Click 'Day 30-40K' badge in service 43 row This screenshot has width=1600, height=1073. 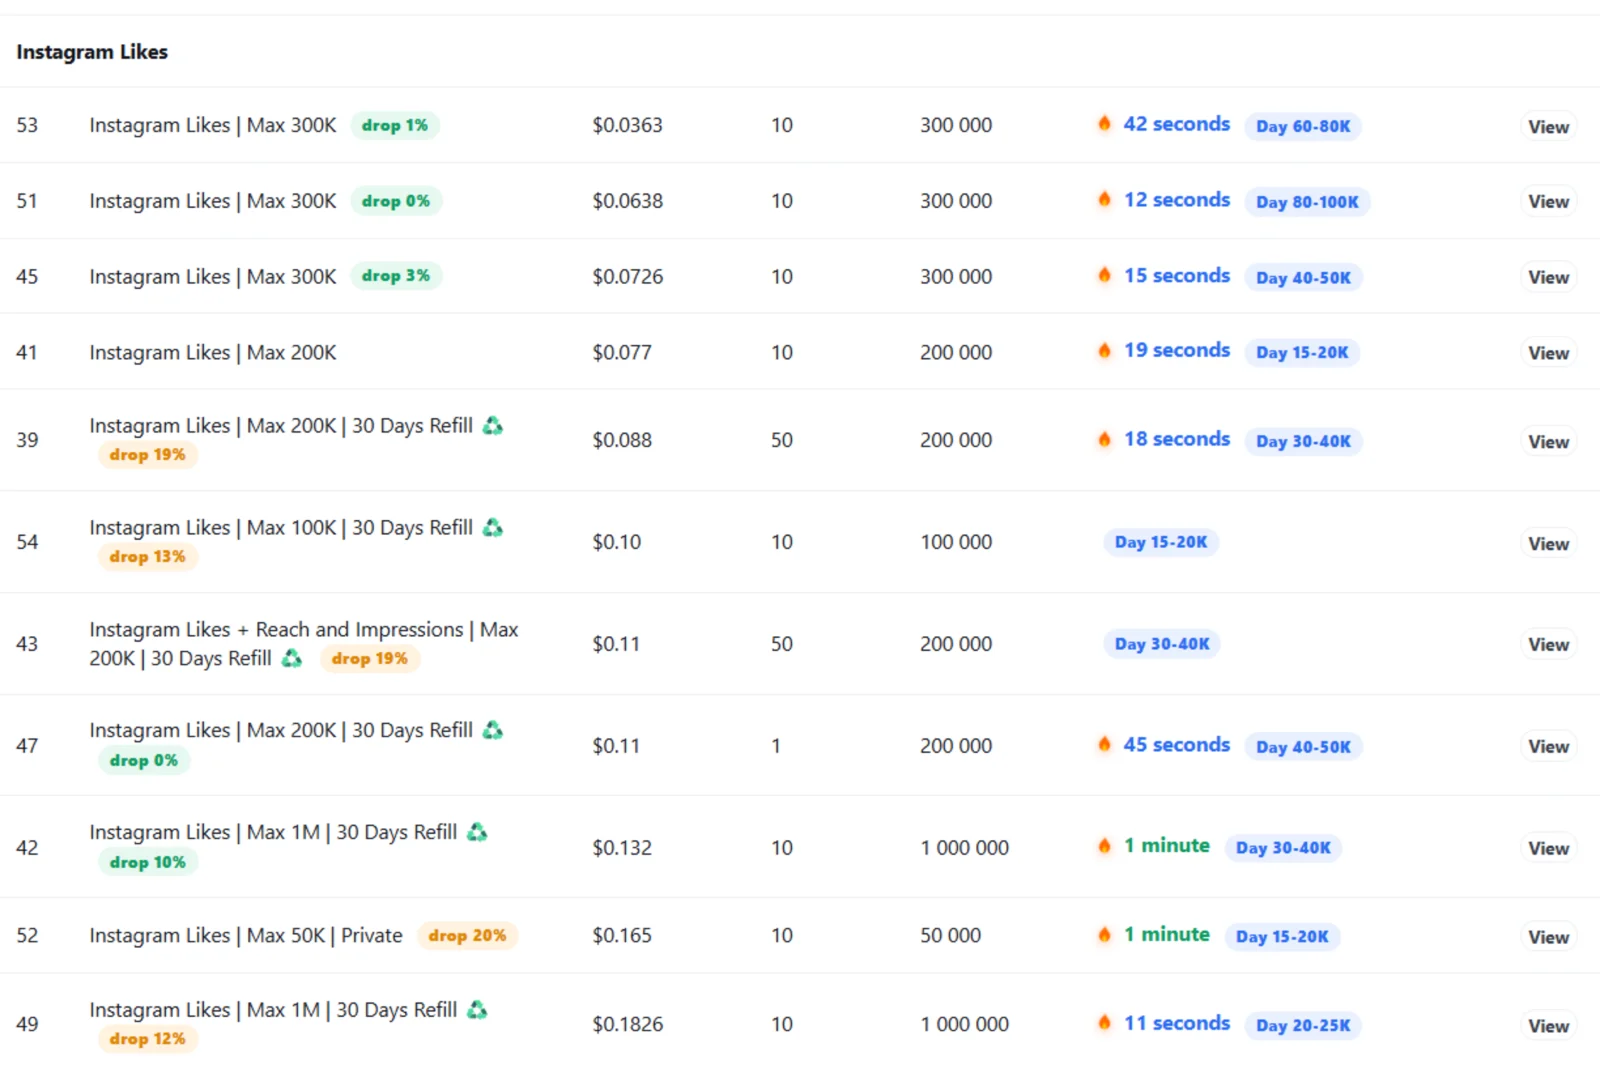point(1162,644)
